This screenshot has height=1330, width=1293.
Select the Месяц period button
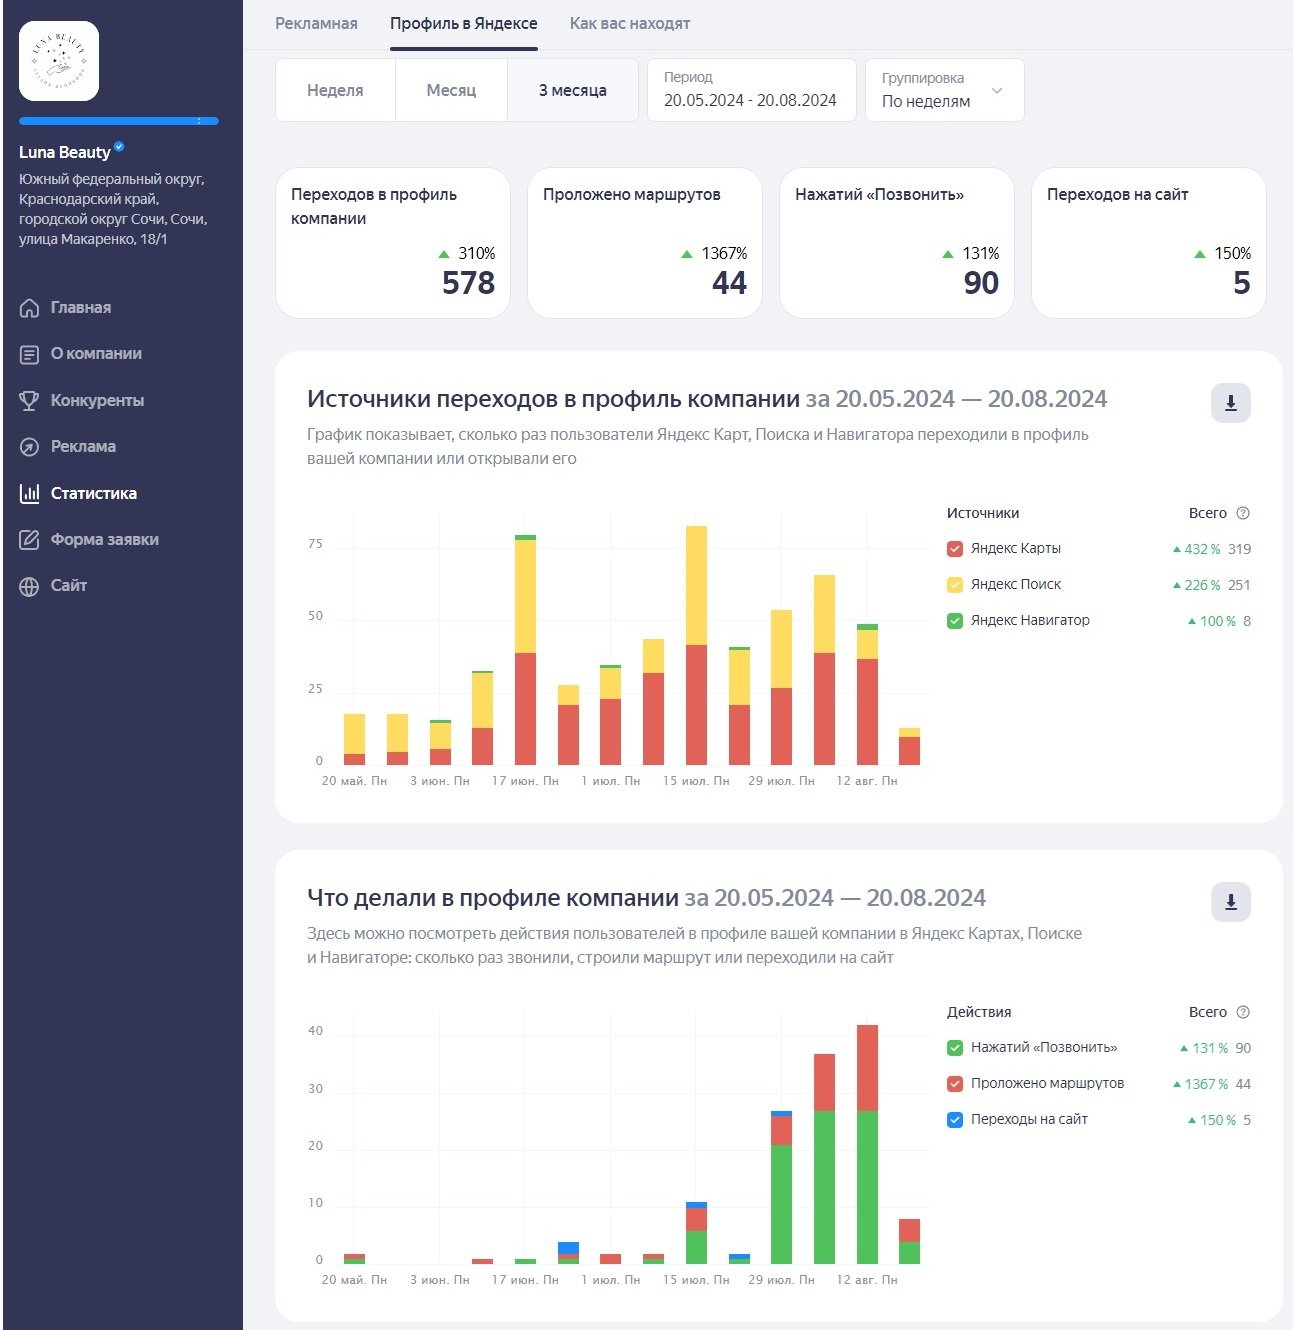451,91
